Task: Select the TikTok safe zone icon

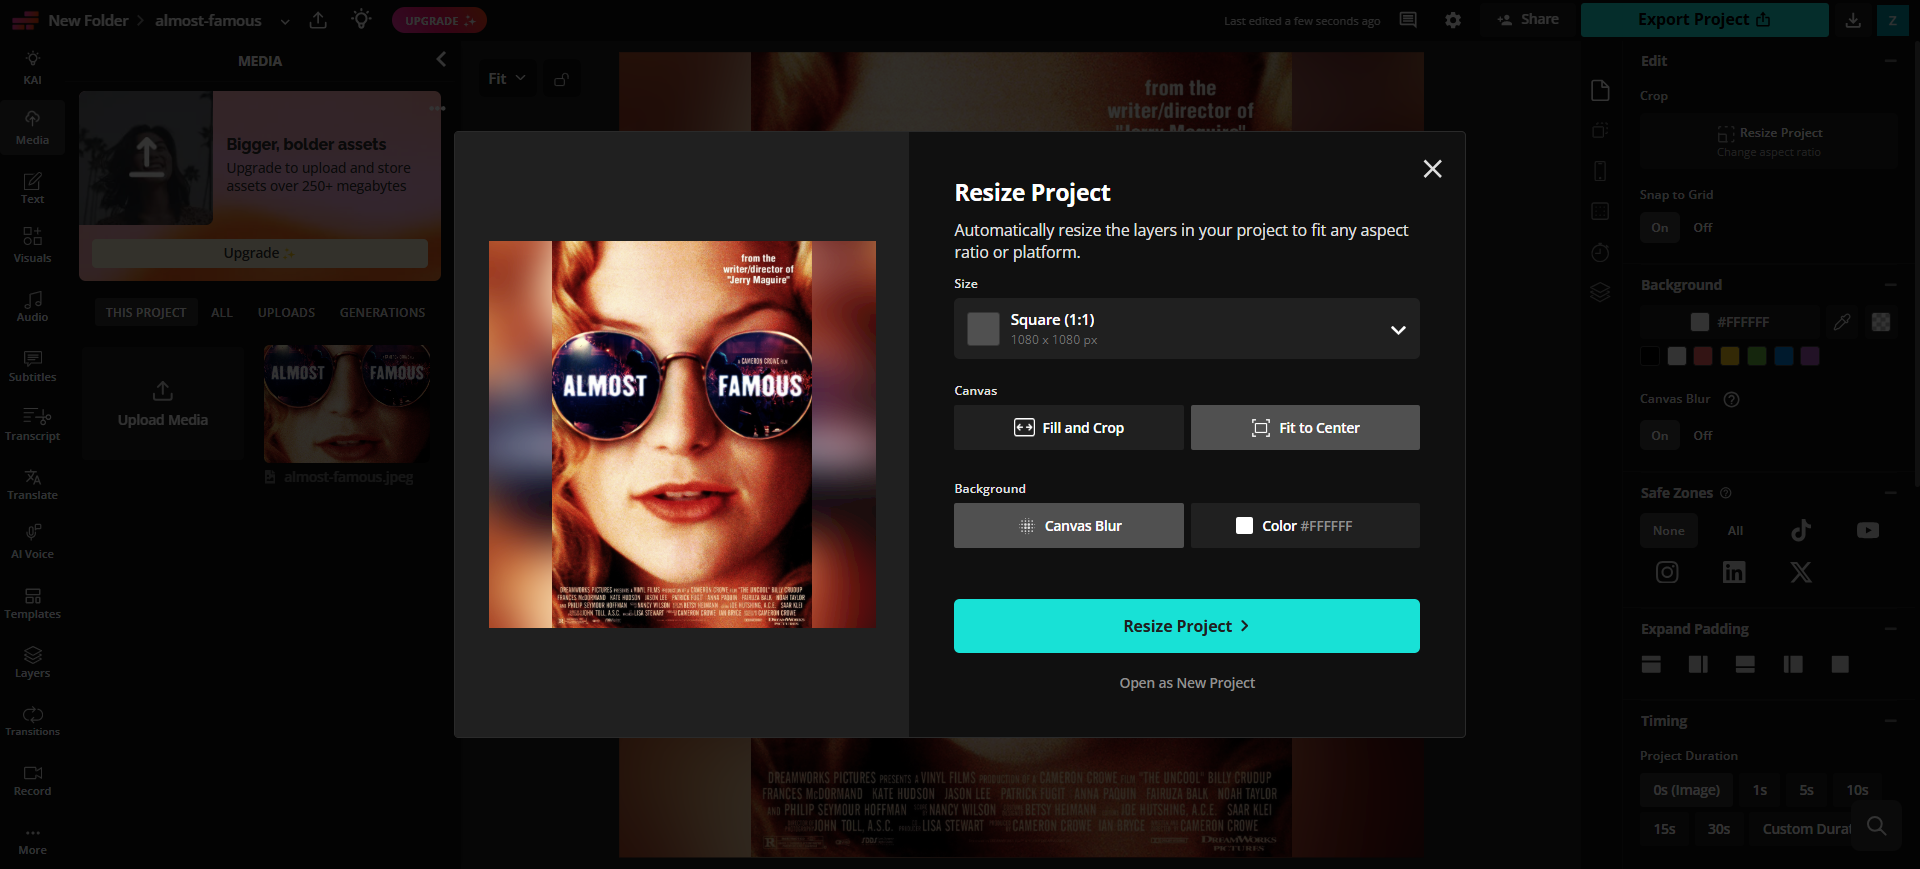Action: click(1801, 530)
